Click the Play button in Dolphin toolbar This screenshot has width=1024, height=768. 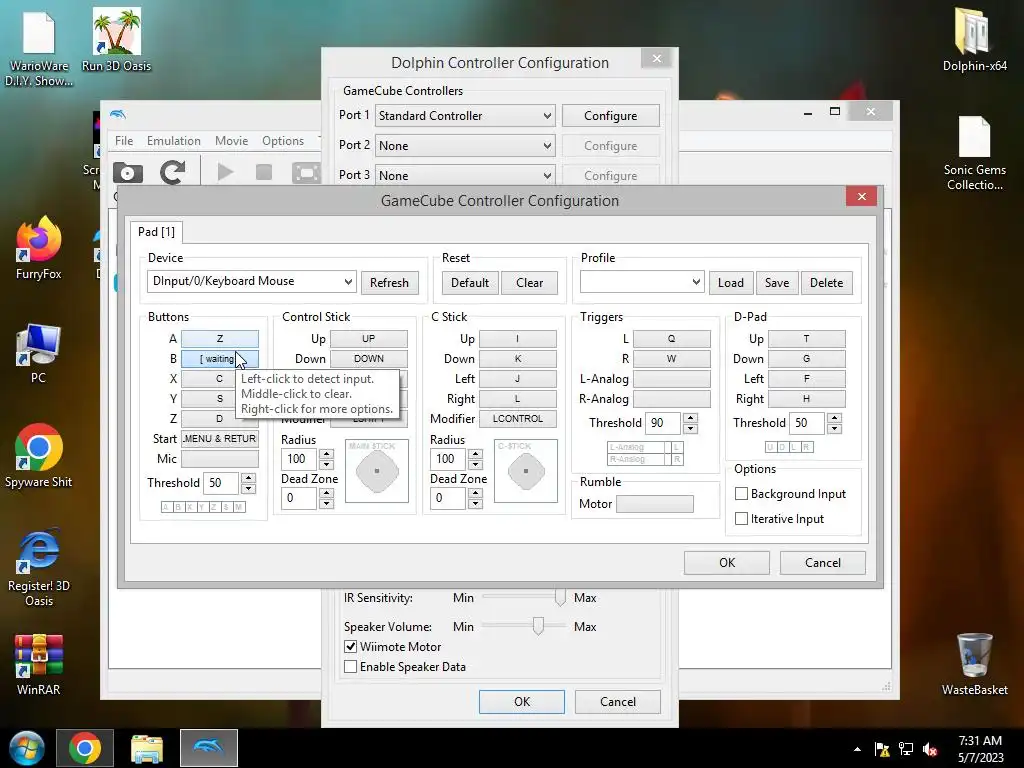(x=225, y=172)
